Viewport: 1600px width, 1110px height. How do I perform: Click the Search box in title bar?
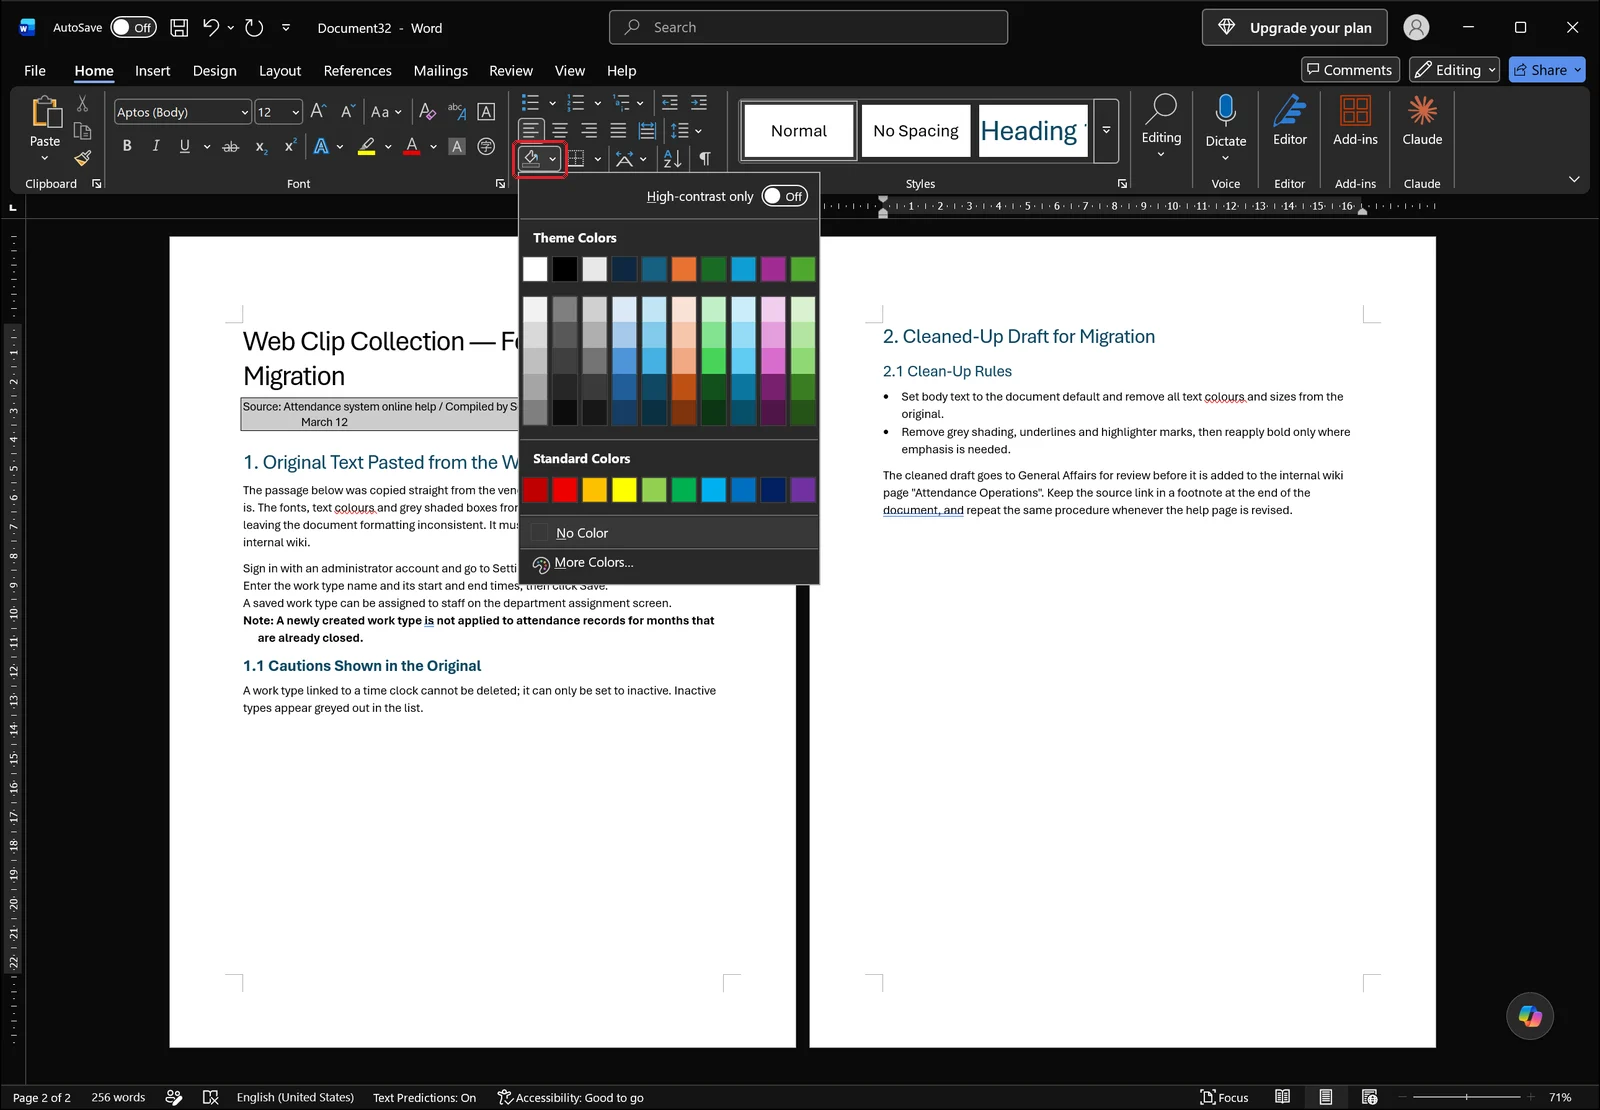point(808,27)
